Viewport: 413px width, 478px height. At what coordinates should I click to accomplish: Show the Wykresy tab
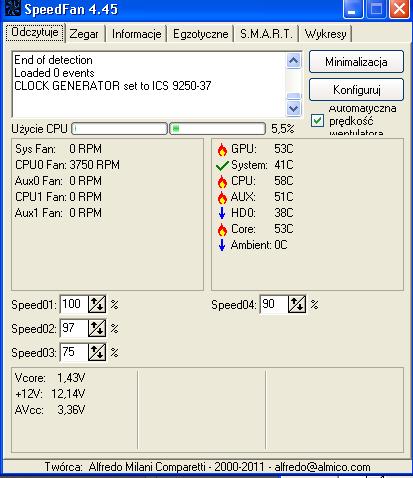[x=326, y=34]
